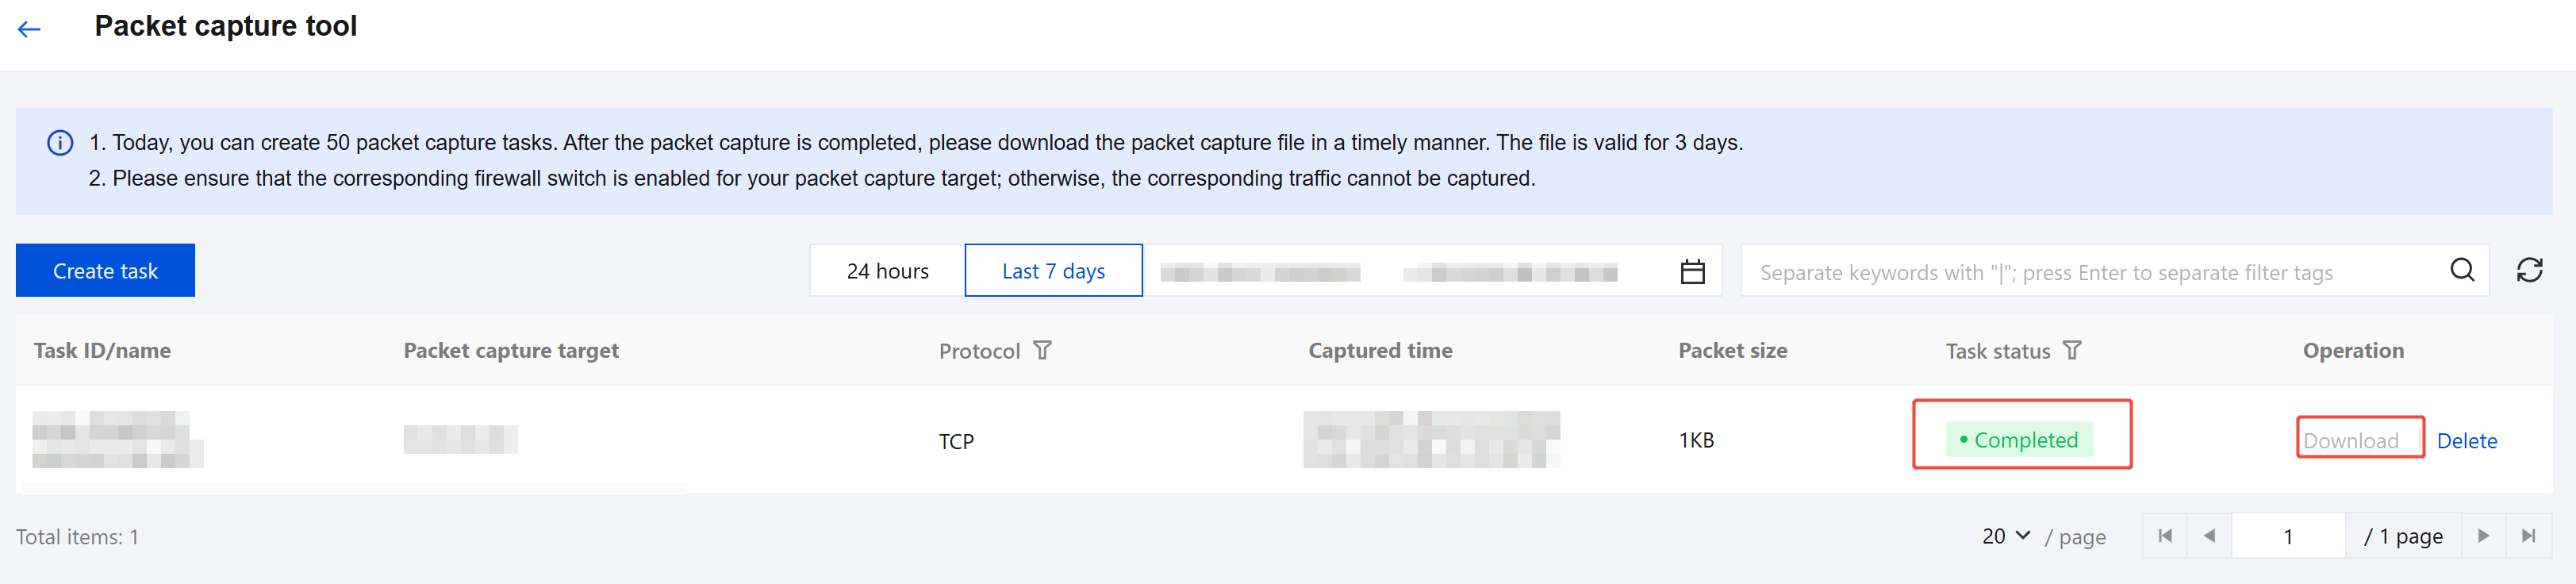Download the completed packet capture file
Screen dimensions: 2576x584
(x=2350, y=440)
